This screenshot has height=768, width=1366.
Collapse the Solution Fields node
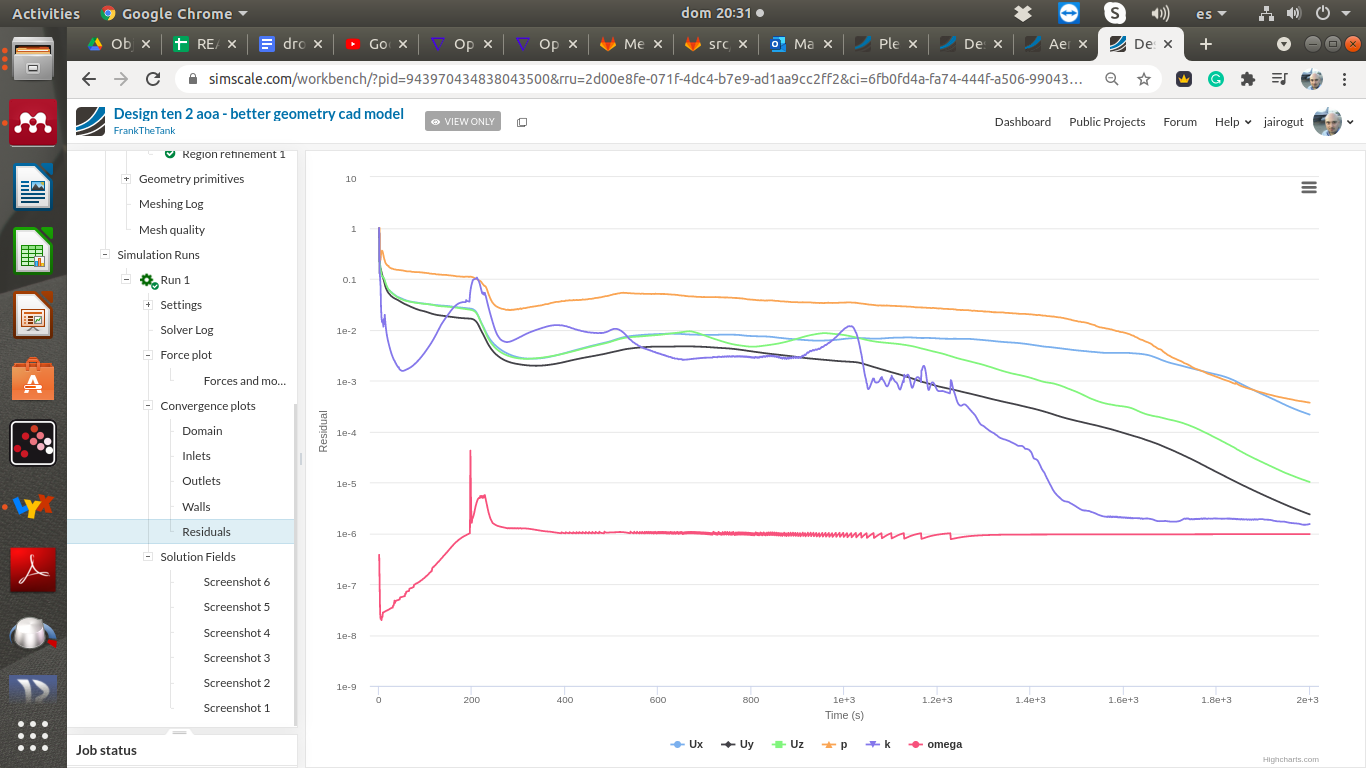pos(148,557)
